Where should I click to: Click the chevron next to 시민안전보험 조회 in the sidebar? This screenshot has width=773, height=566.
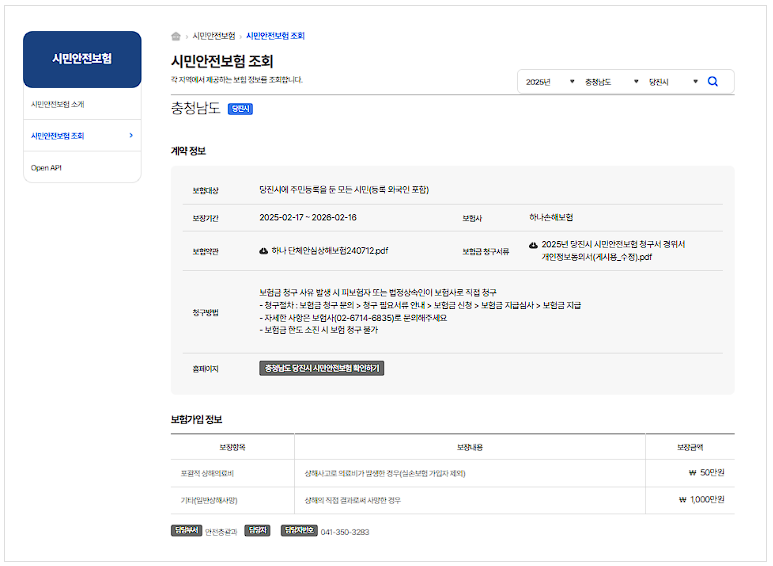131,135
